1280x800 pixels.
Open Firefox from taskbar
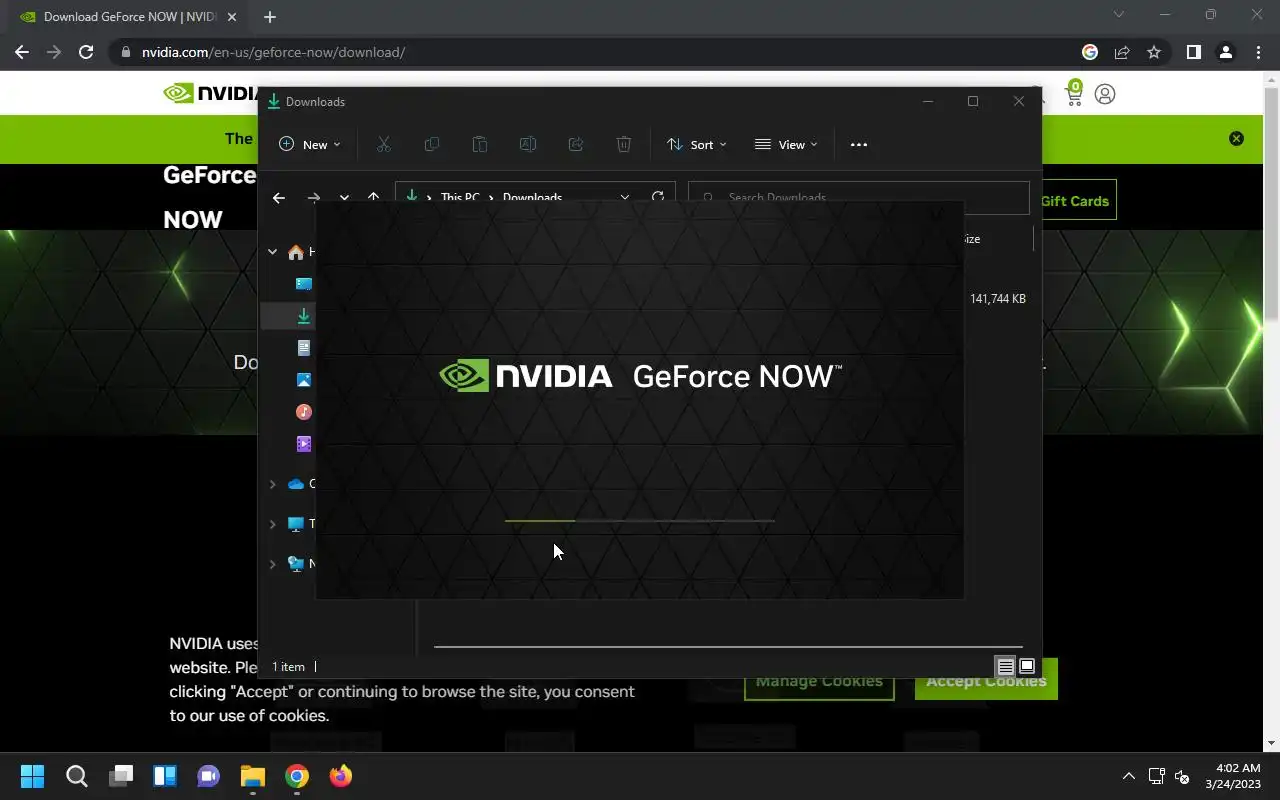(x=341, y=776)
